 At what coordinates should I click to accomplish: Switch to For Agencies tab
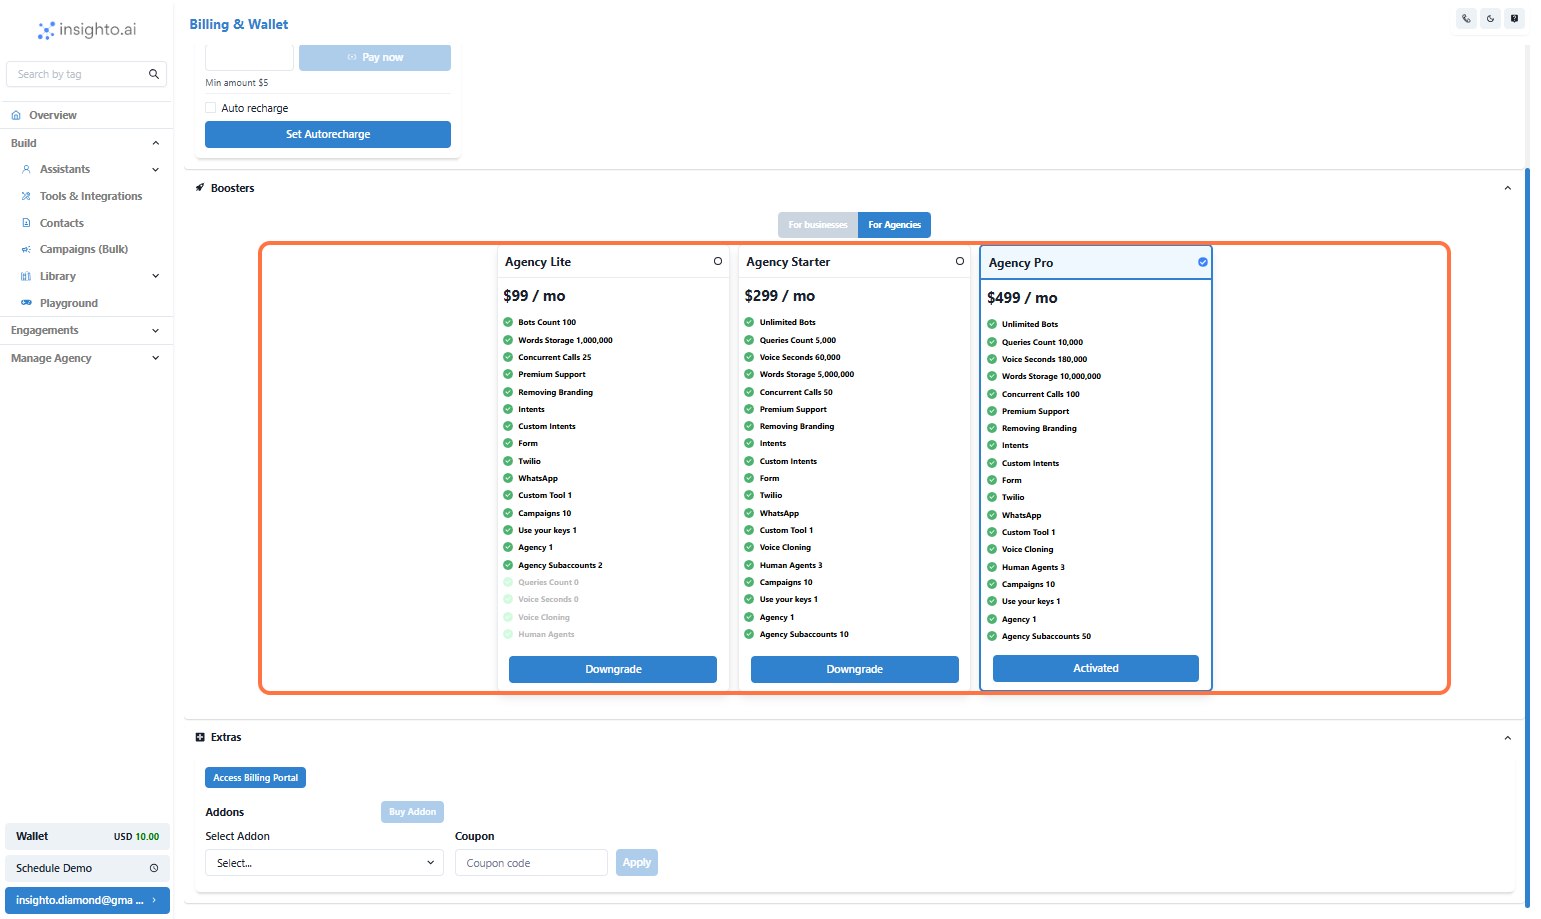pos(894,225)
